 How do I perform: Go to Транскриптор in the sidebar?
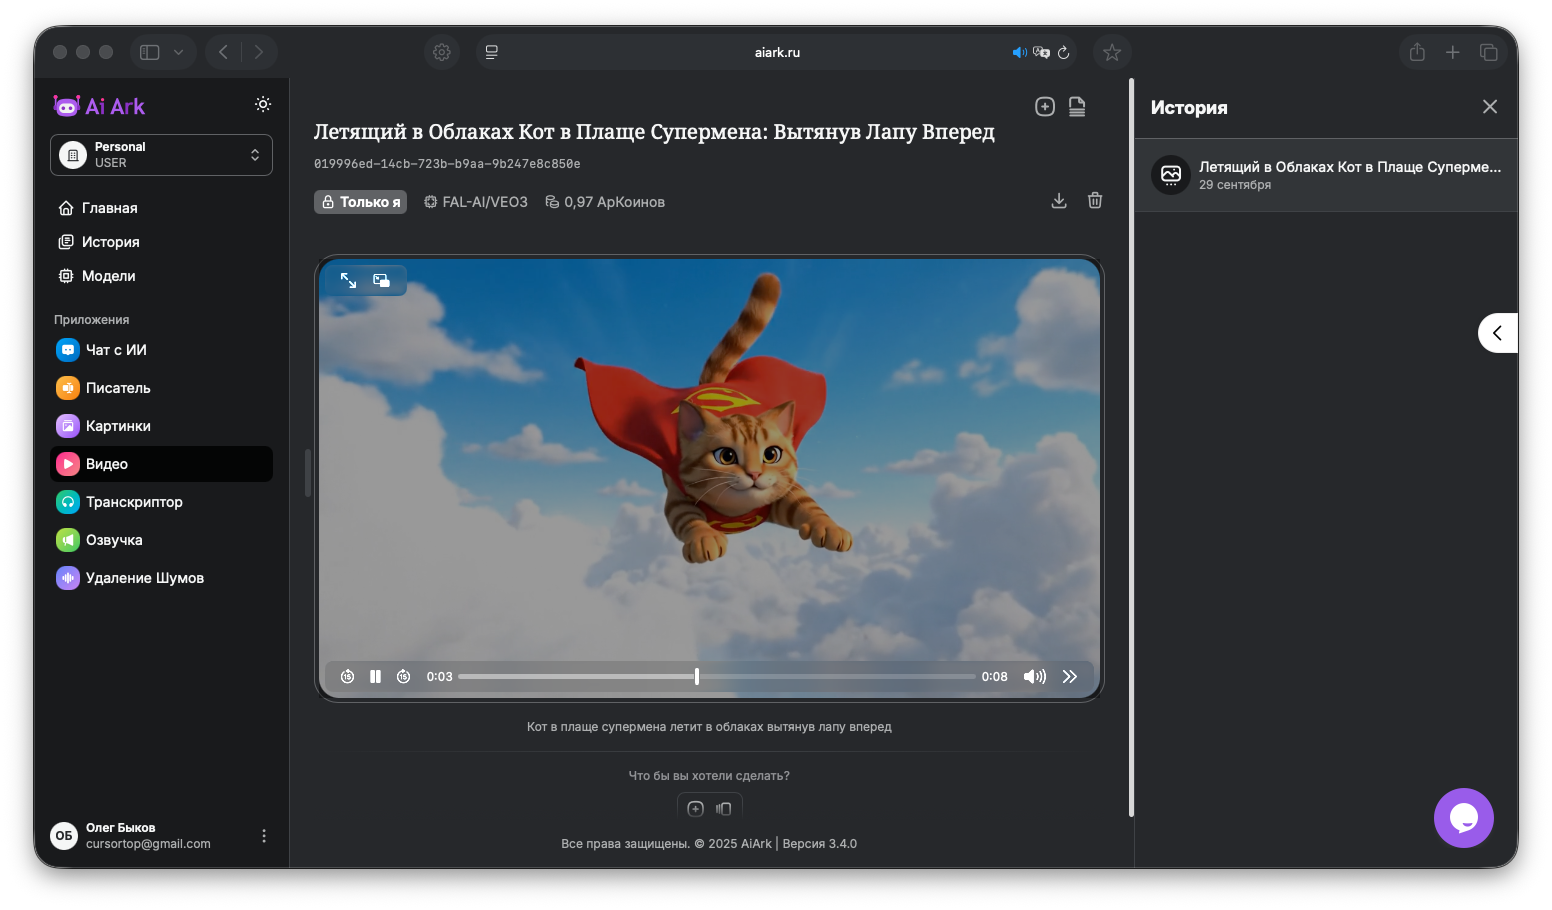coord(134,502)
